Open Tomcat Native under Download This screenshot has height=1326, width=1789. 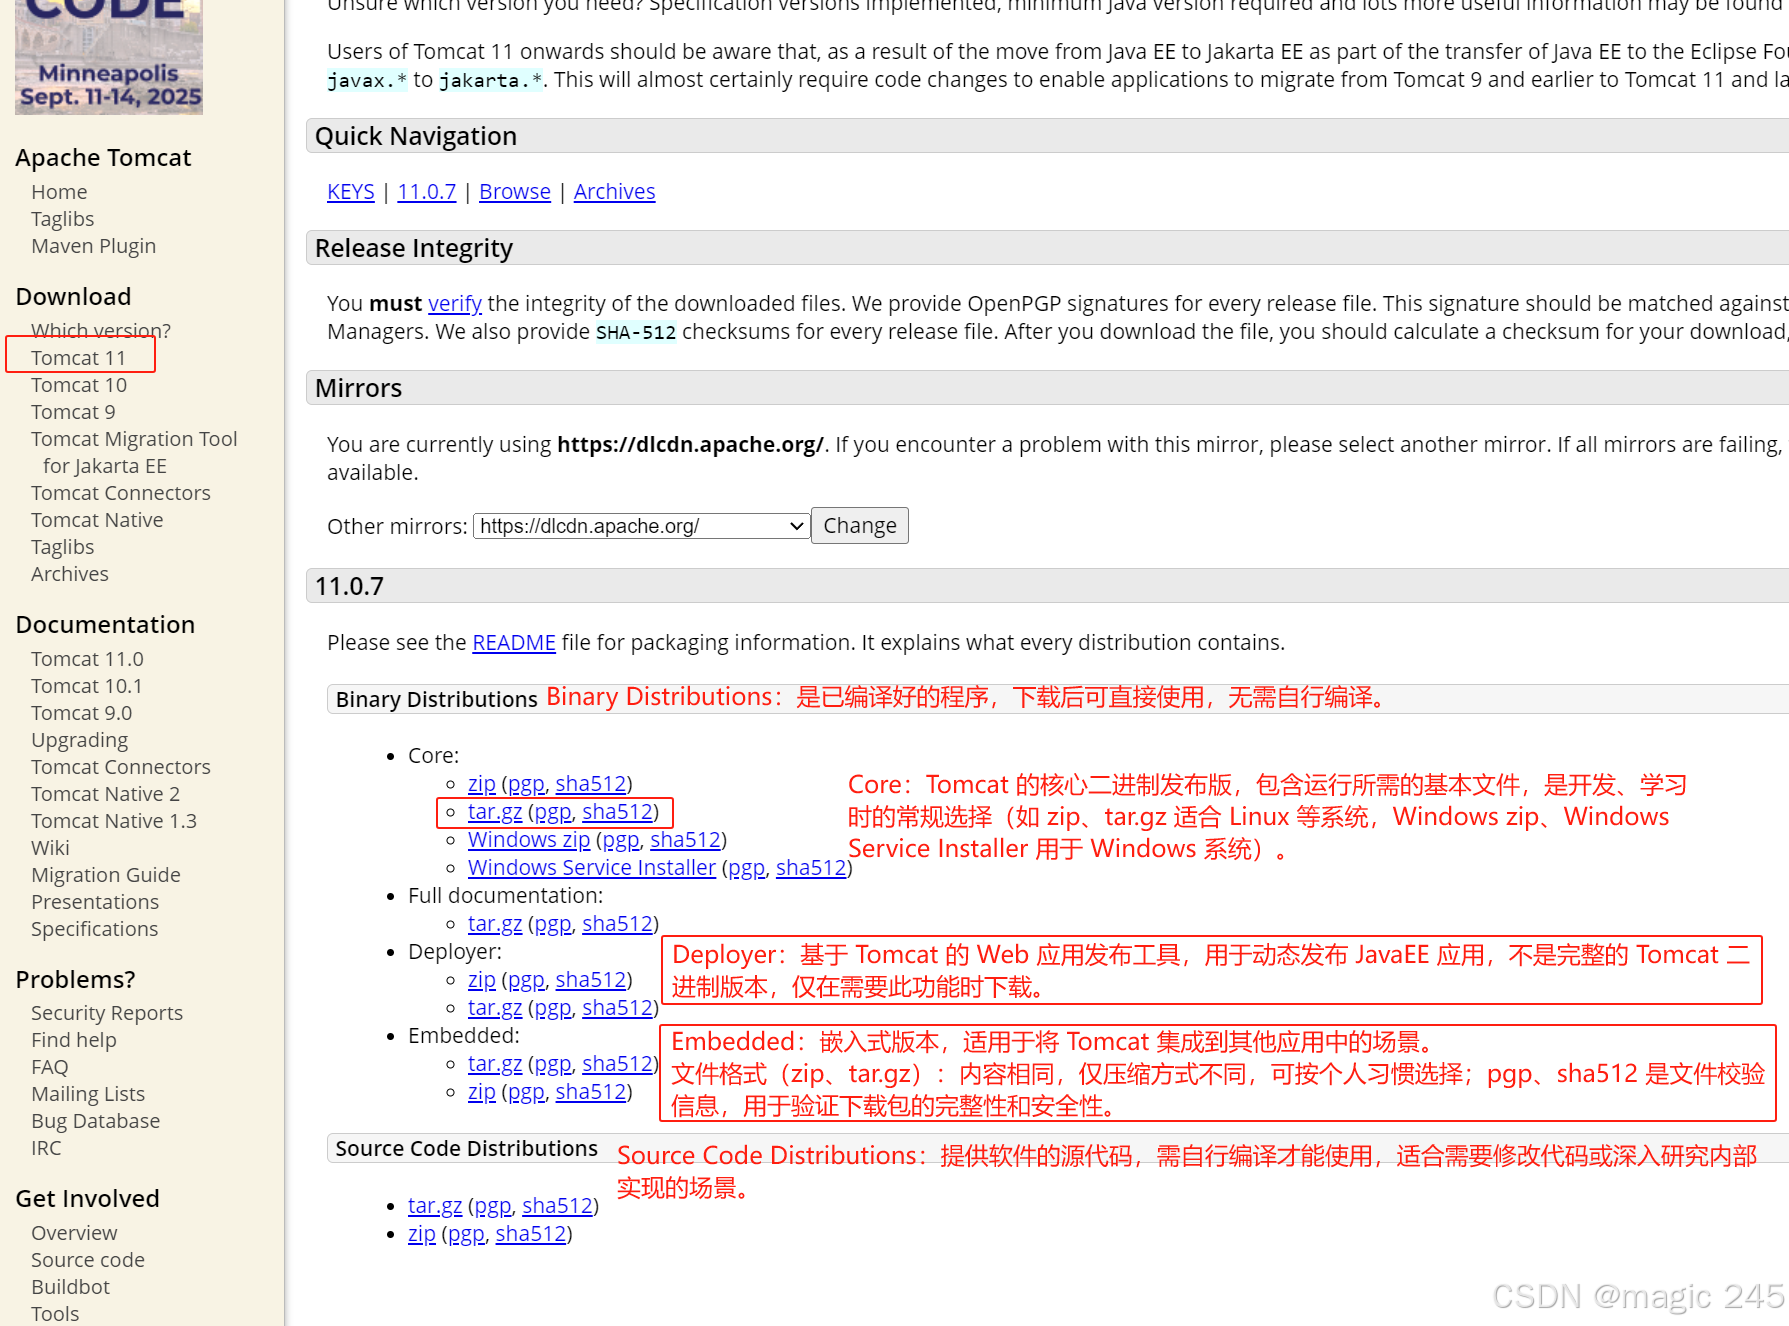point(97,520)
